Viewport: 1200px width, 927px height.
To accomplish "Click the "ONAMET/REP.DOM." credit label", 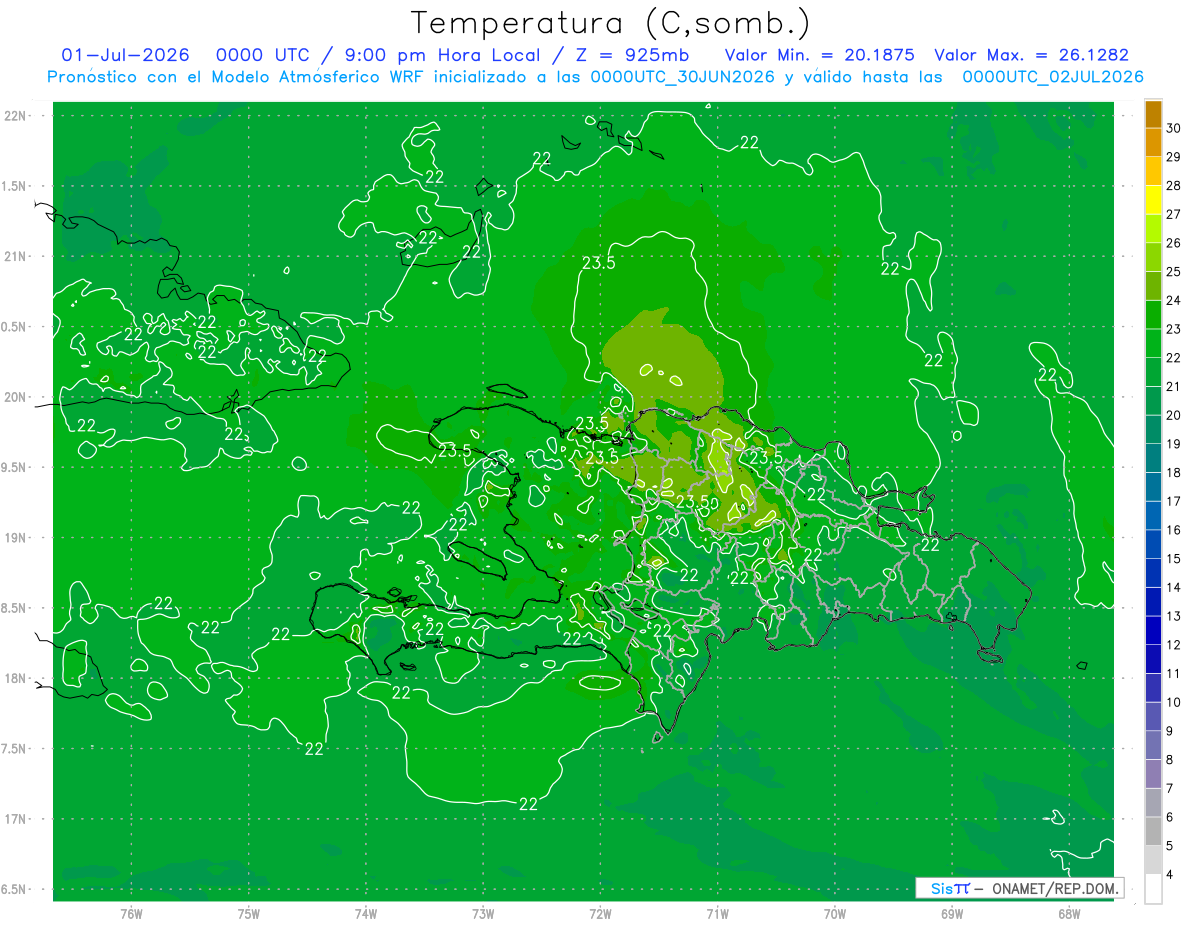I will pos(1054,888).
